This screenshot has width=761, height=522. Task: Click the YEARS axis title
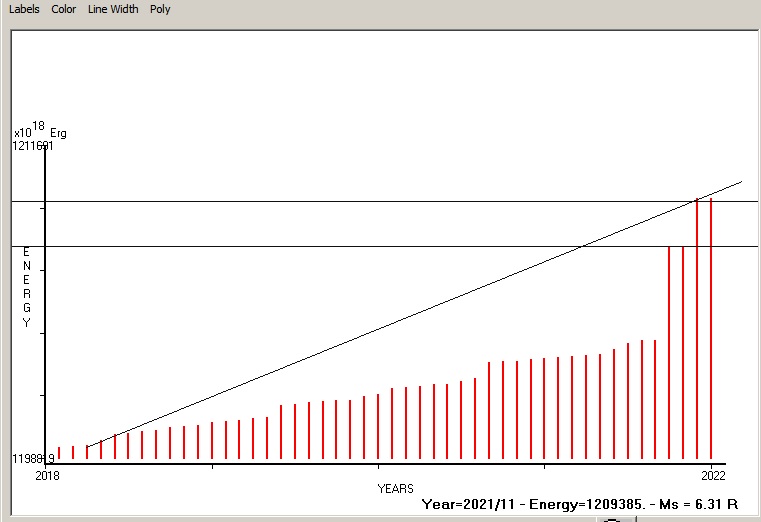tap(395, 488)
